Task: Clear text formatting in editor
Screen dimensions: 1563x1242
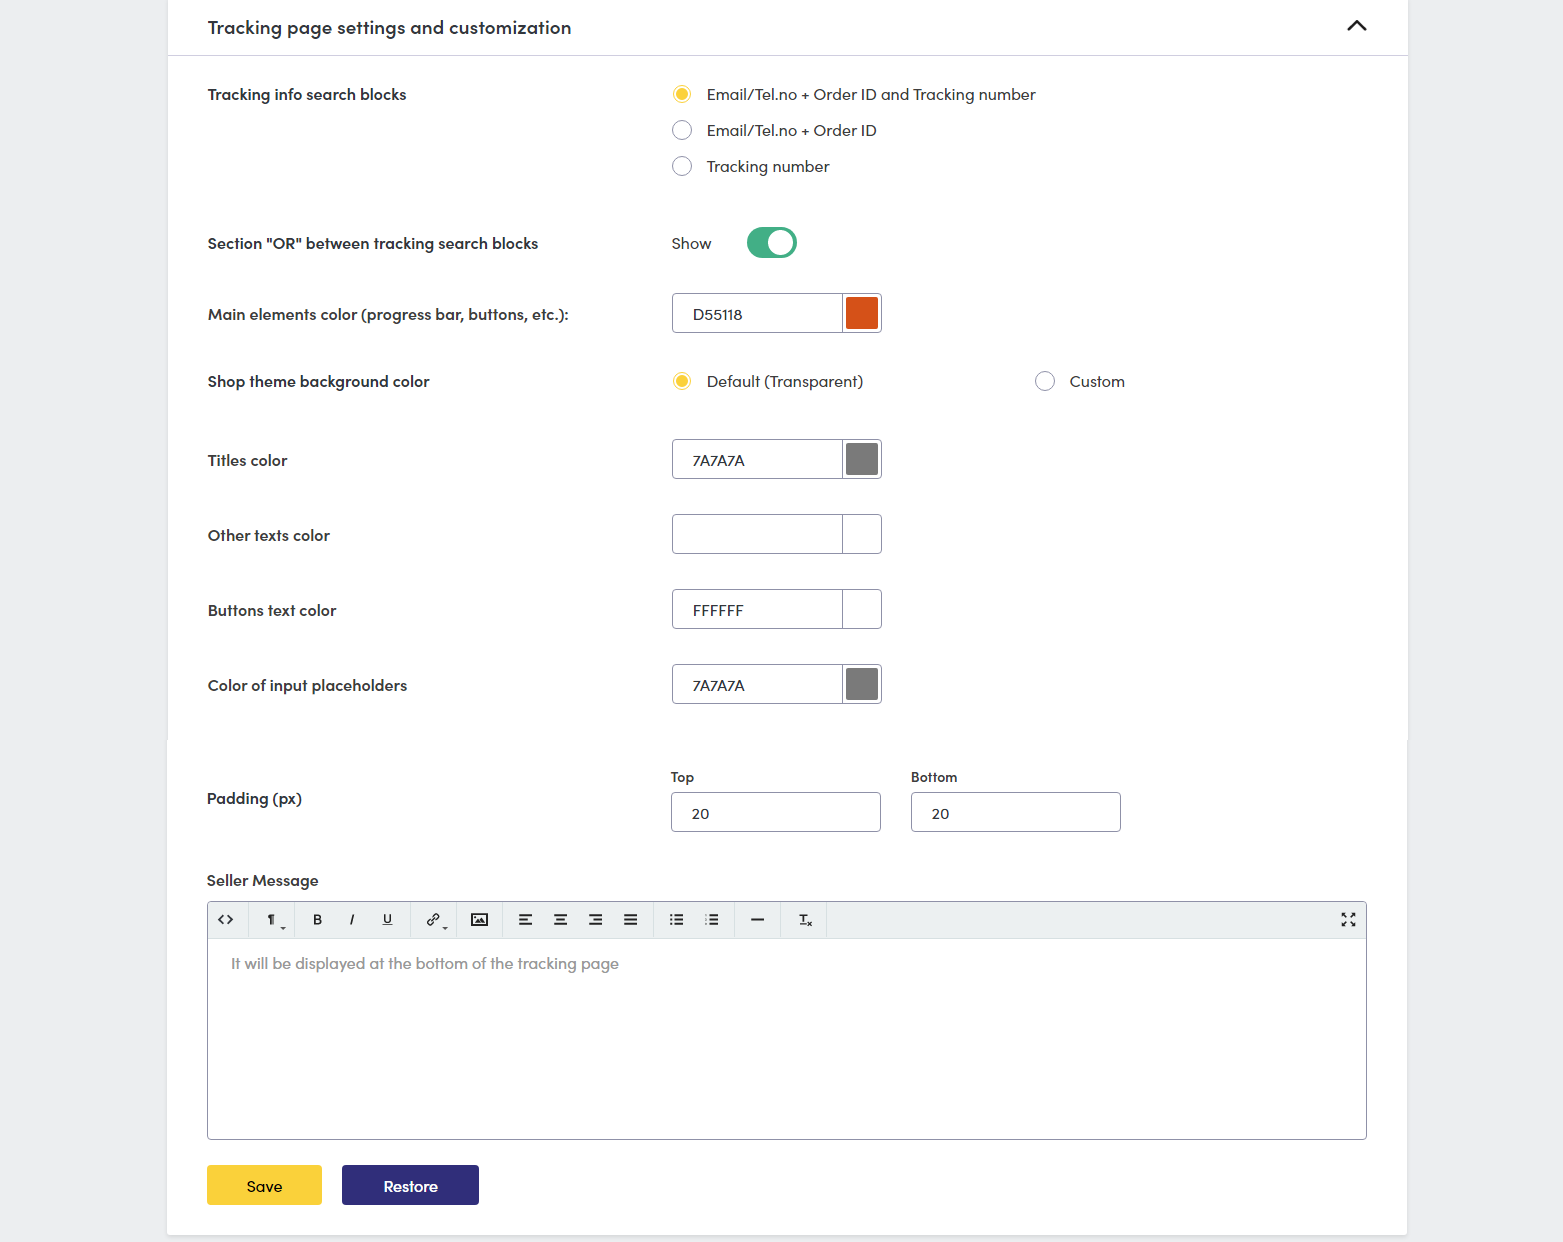Action: pos(805,920)
